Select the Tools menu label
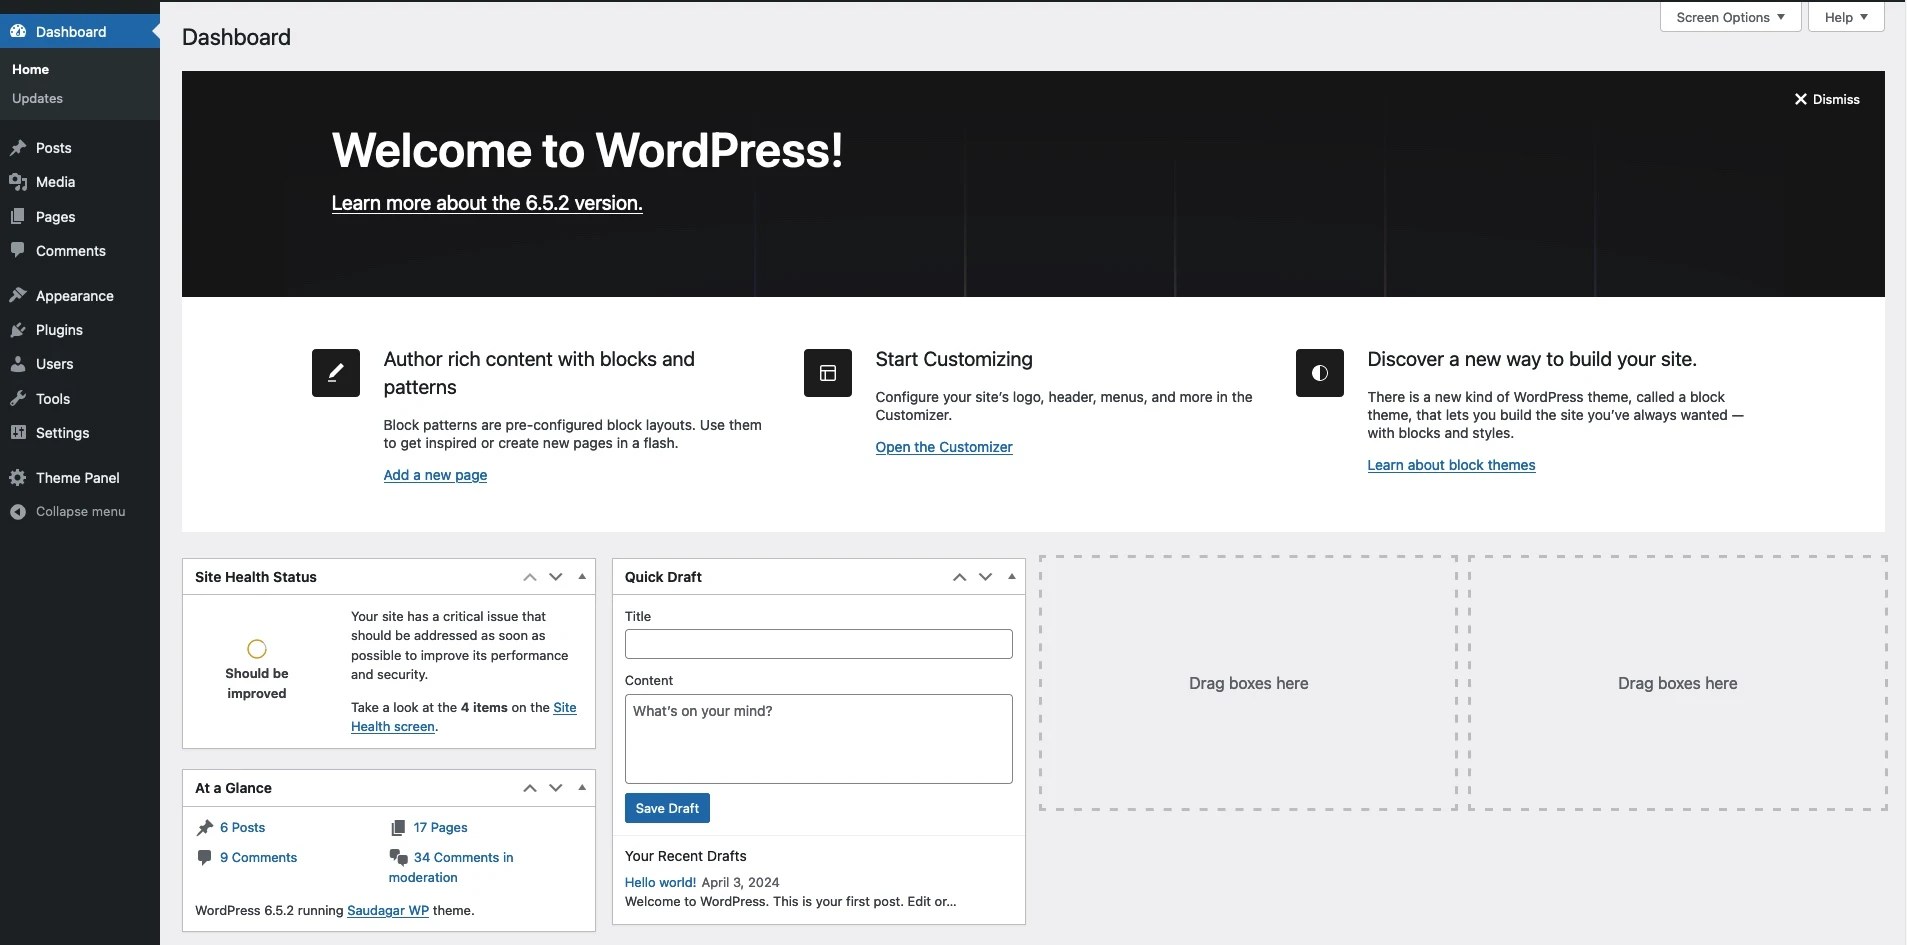The height and width of the screenshot is (945, 1907). point(53,399)
